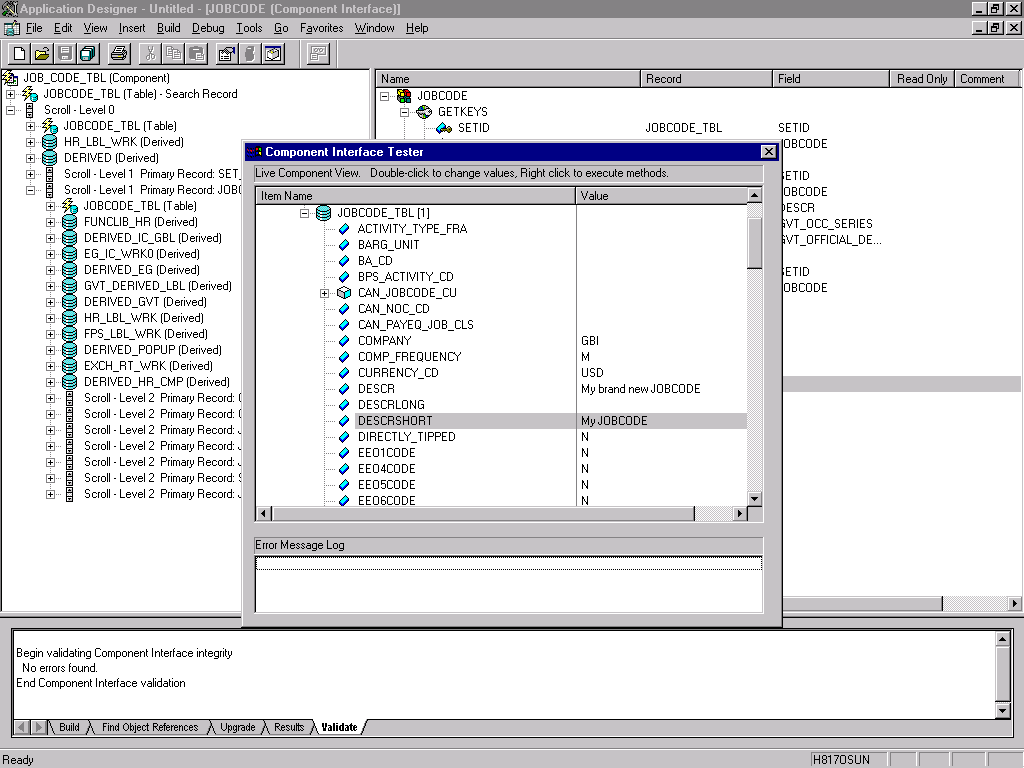This screenshot has height=768, width=1024.
Task: Click the Copy icon on the toolbar
Action: 173,53
